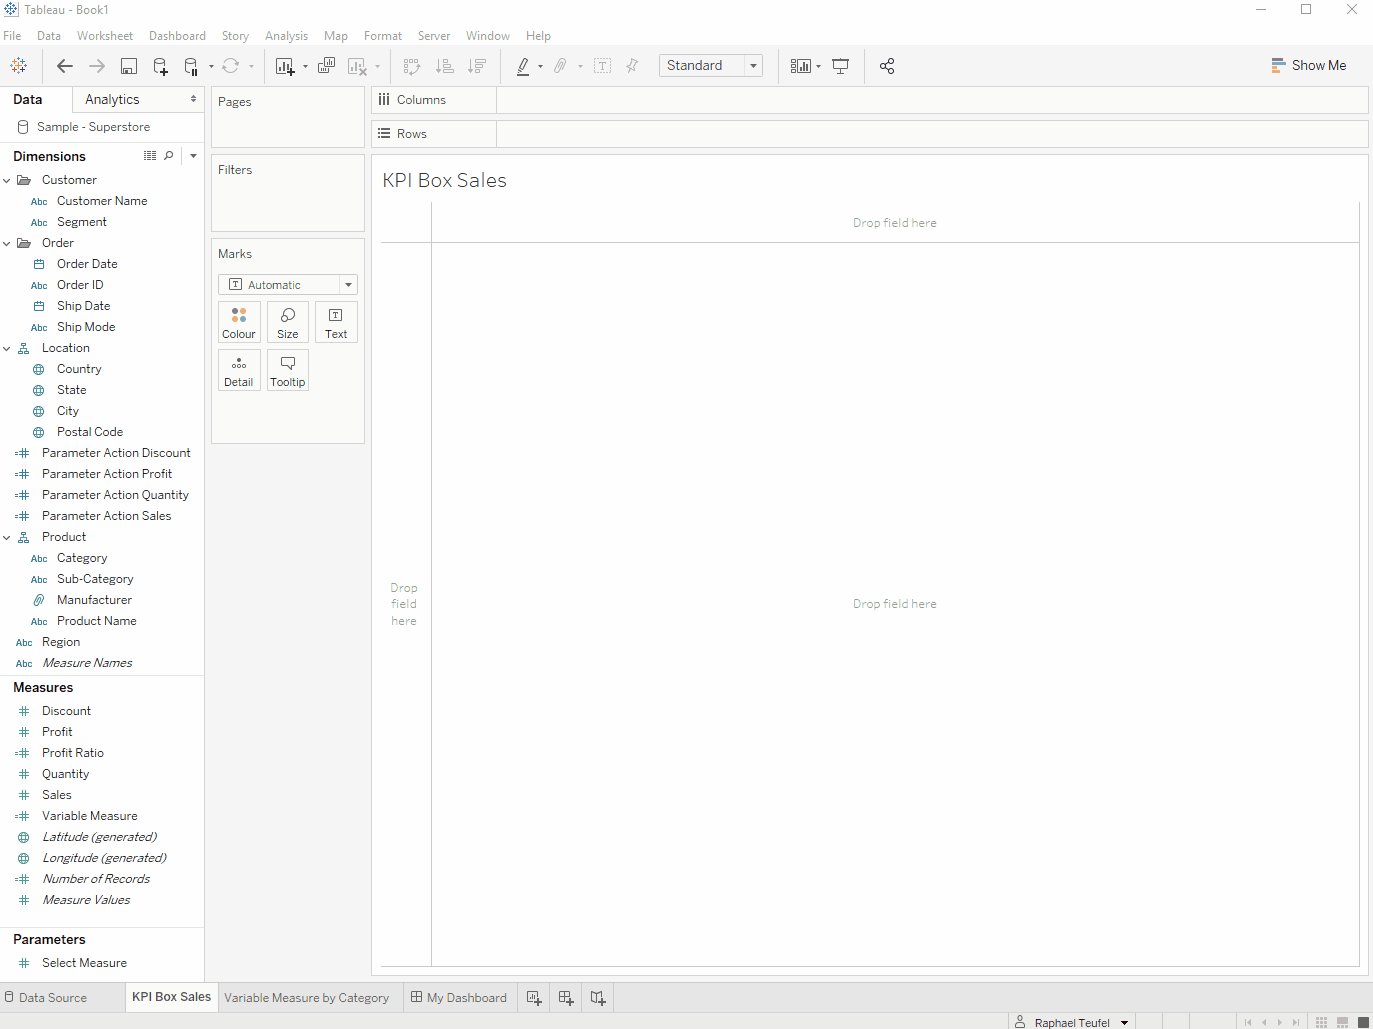The image size is (1373, 1029).
Task: Click the New Worksheet icon in tab bar
Action: tap(534, 998)
